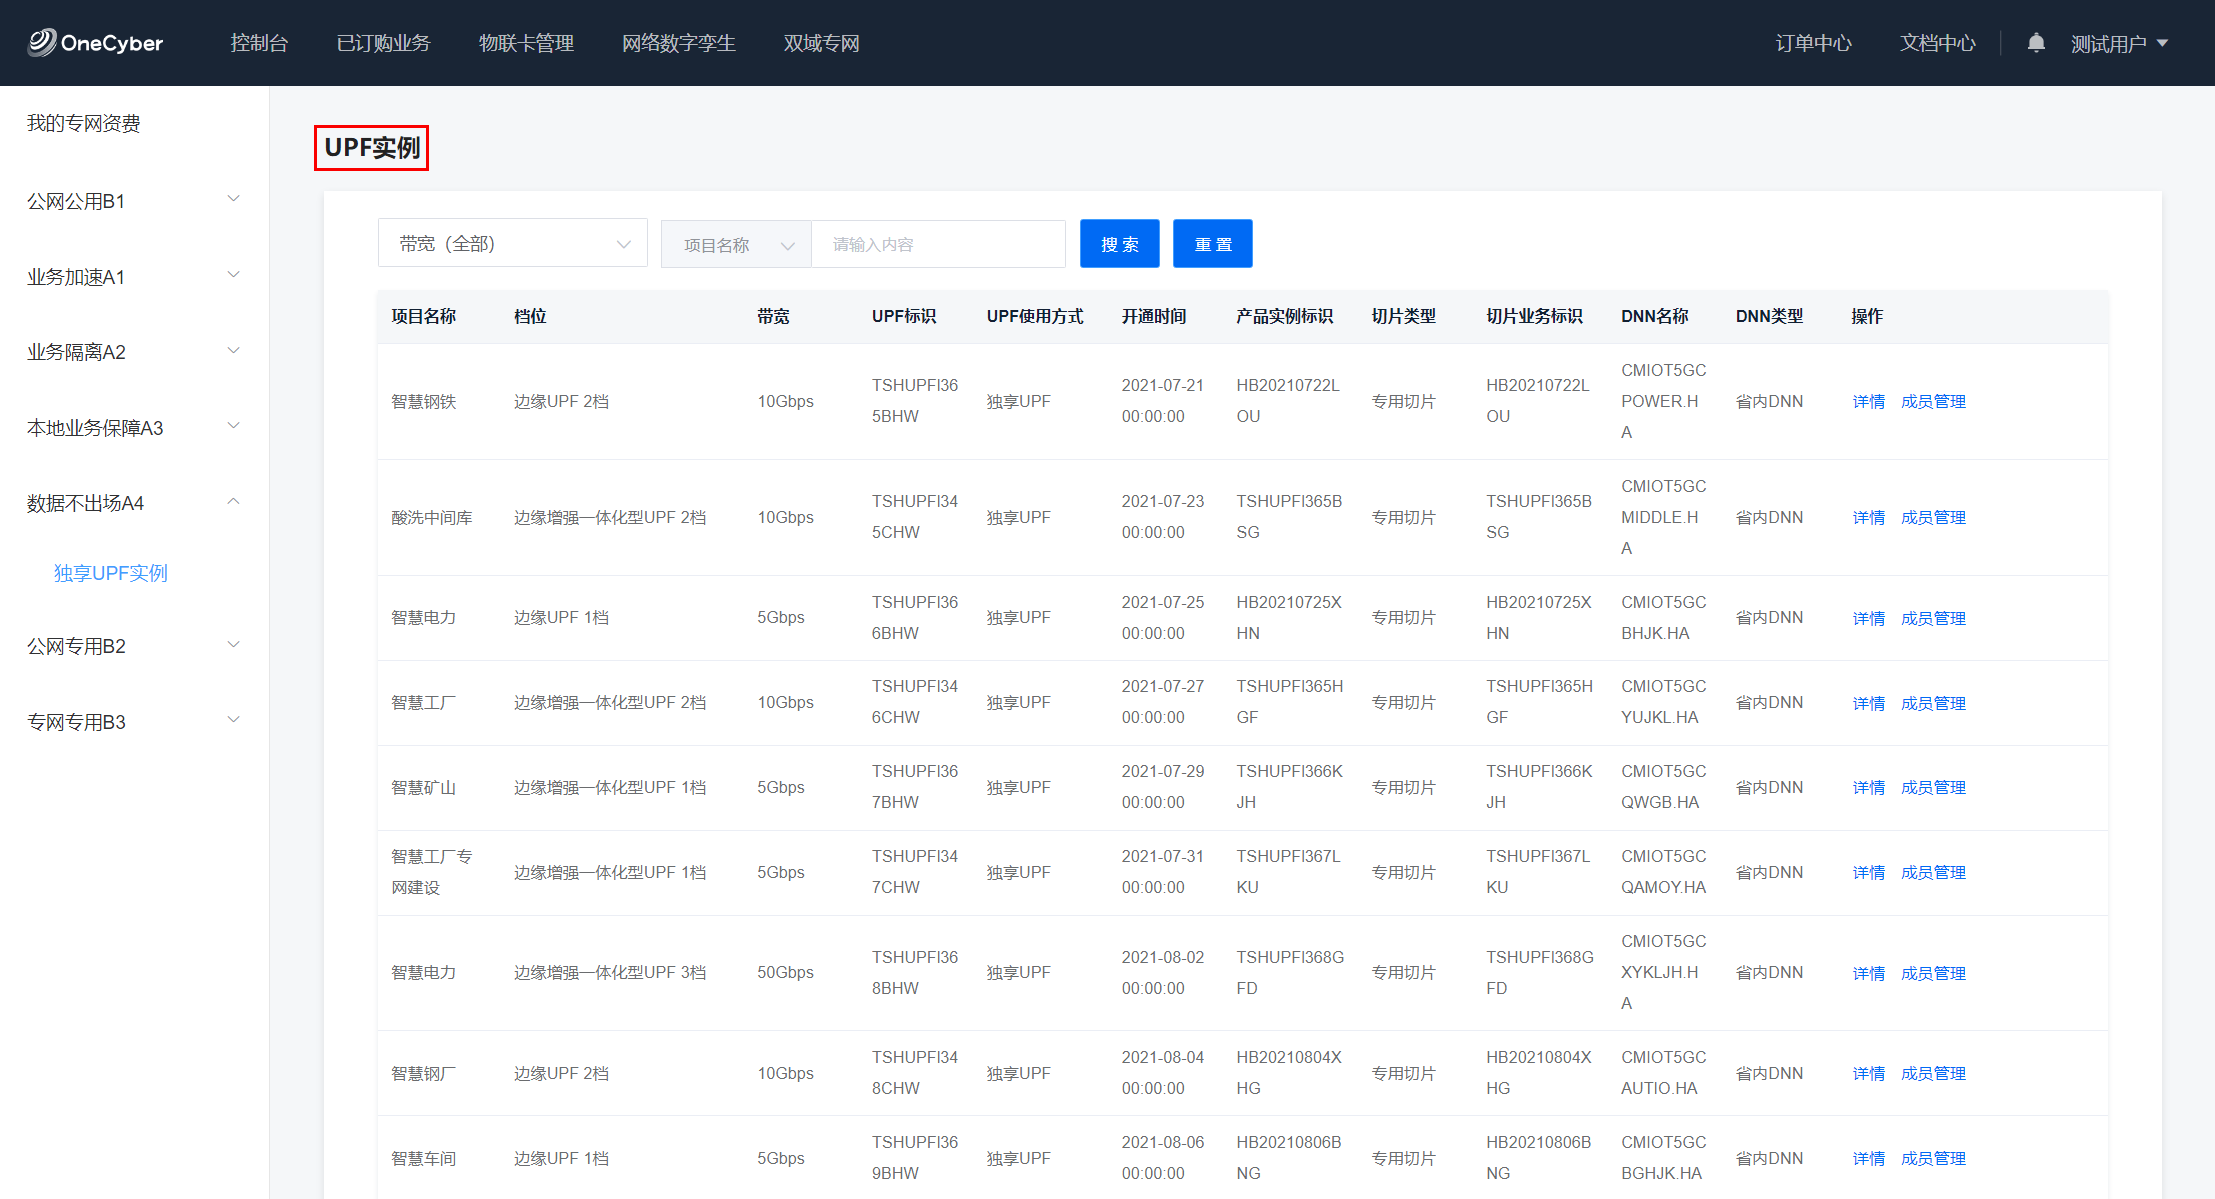Image resolution: width=2215 pixels, height=1199 pixels.
Task: Open 成员管理 for the 酸洗中间库 row
Action: pyautogui.click(x=1933, y=518)
